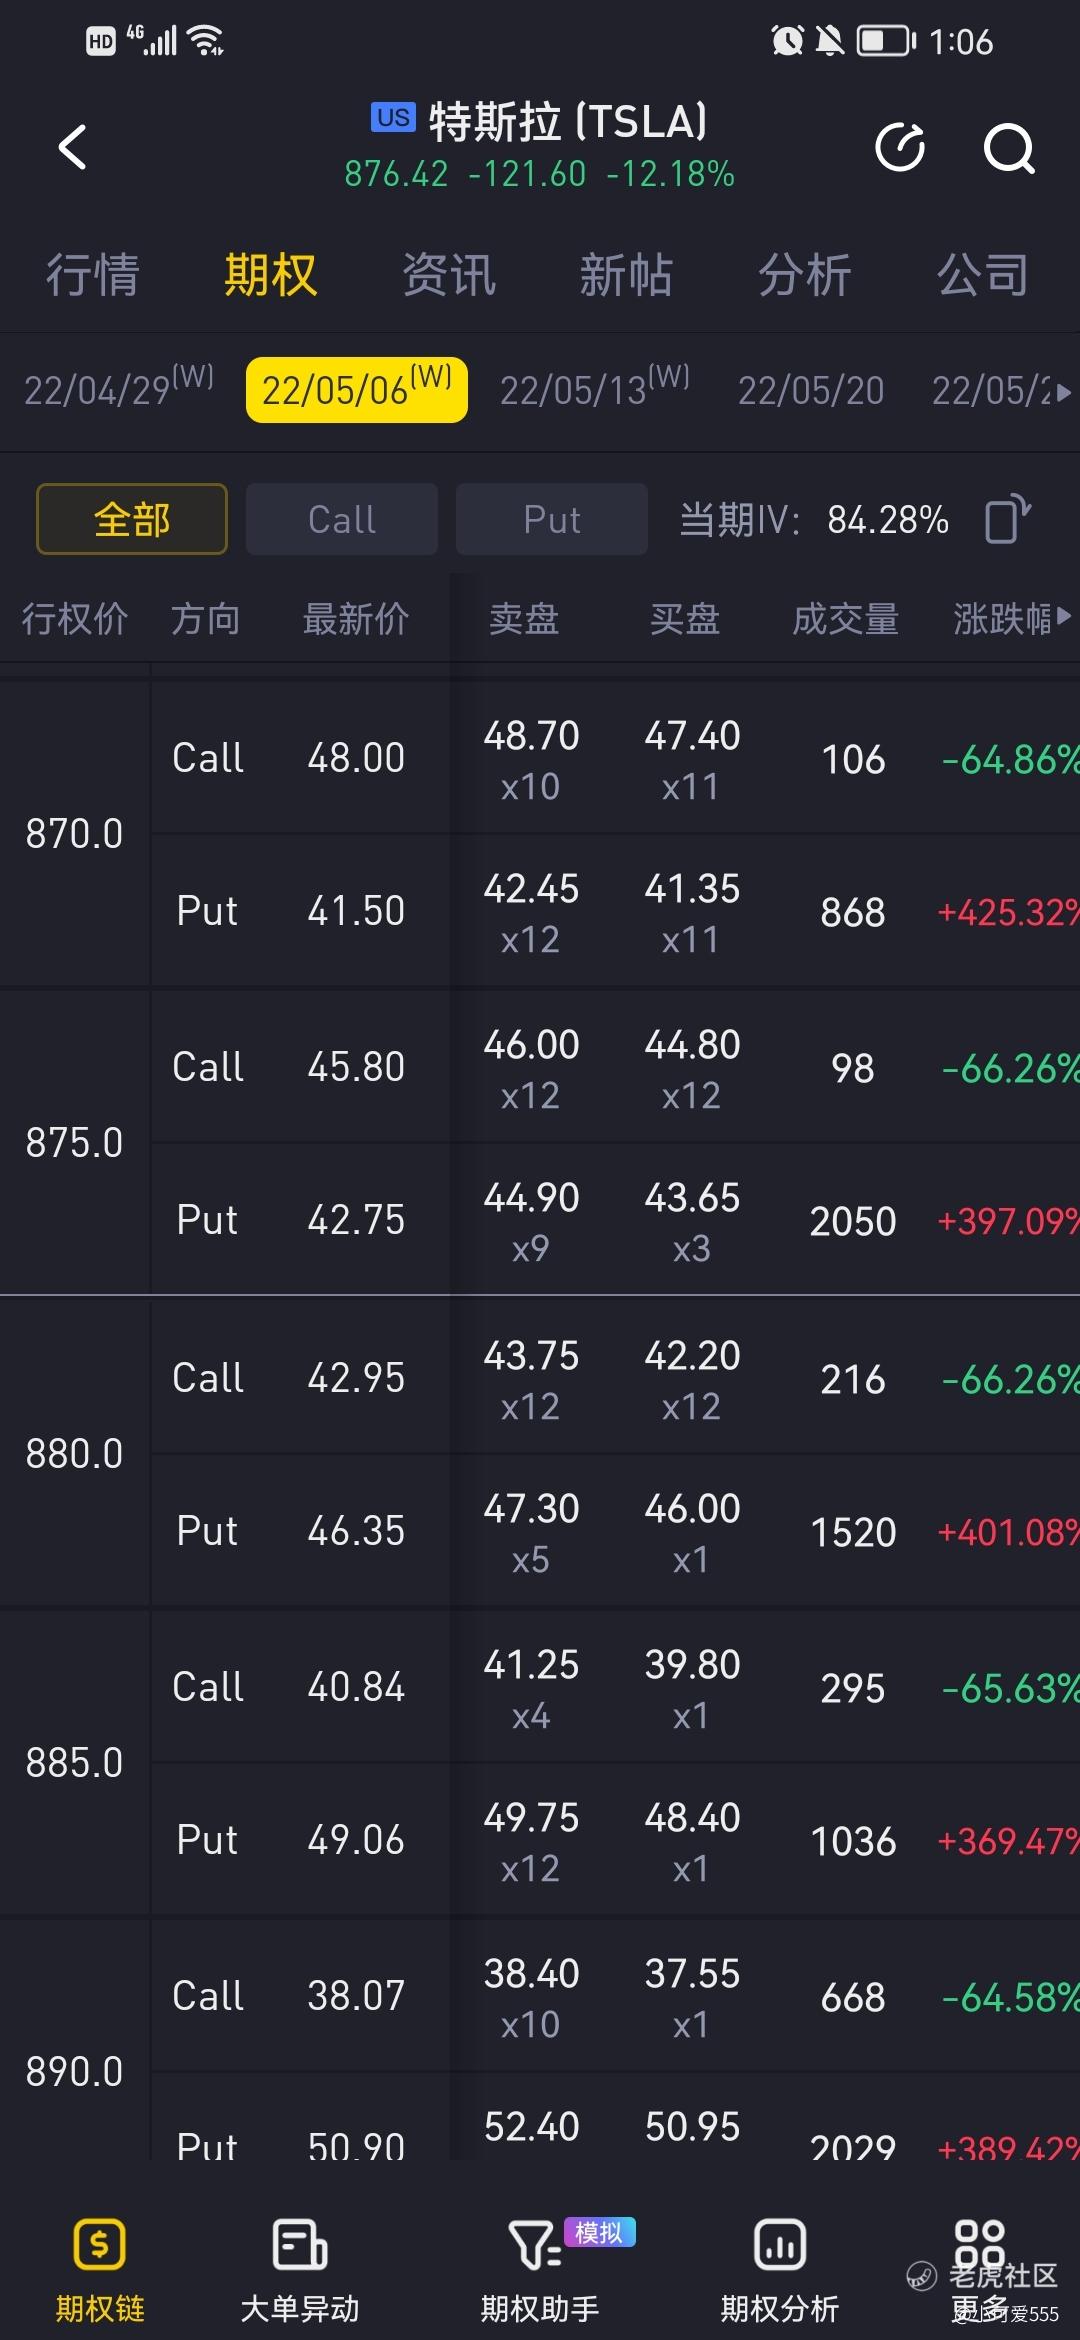Open the 期权助手 filter icon
This screenshot has width=1080, height=2340.
[537, 2246]
